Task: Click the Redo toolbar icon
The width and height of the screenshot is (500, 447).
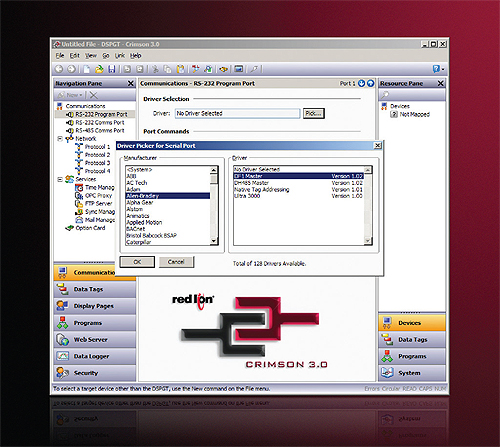Action: 140,69
